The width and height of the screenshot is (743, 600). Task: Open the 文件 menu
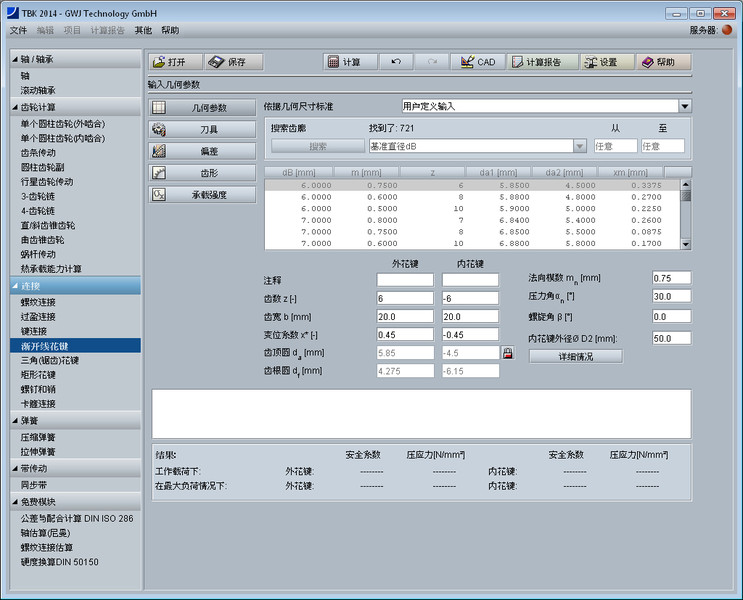pos(18,31)
